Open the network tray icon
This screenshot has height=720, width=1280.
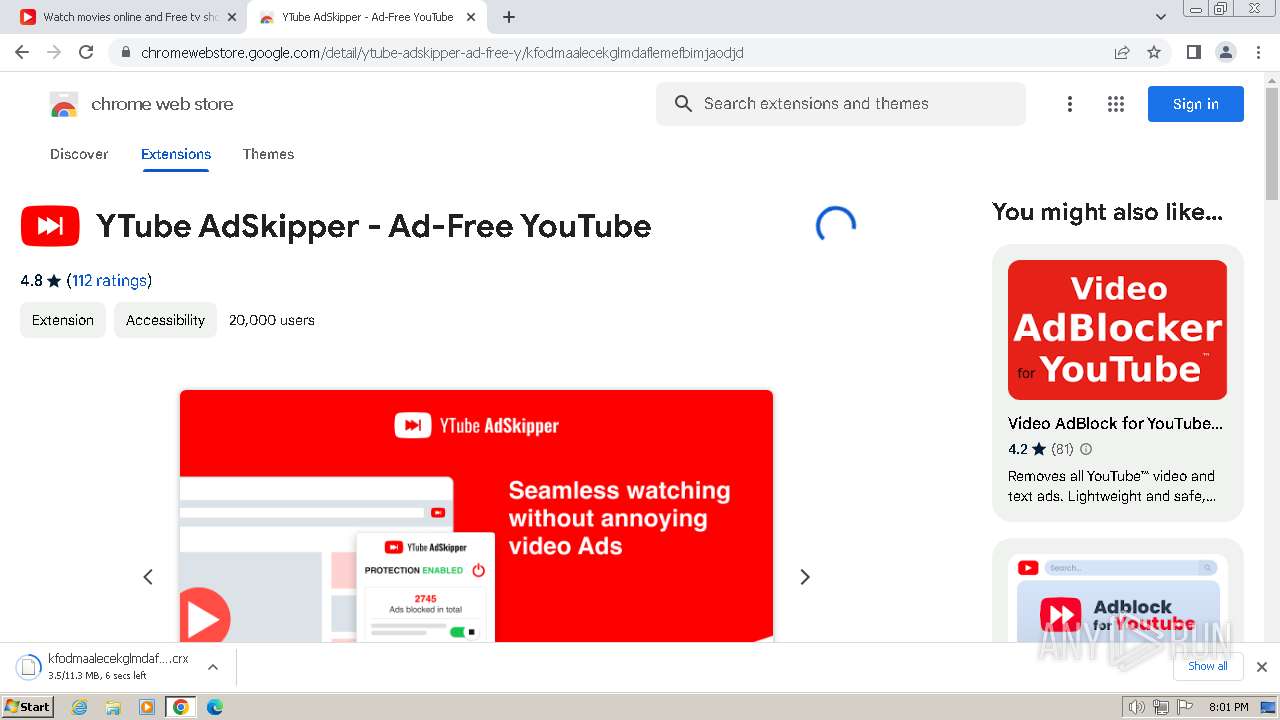click(1160, 707)
